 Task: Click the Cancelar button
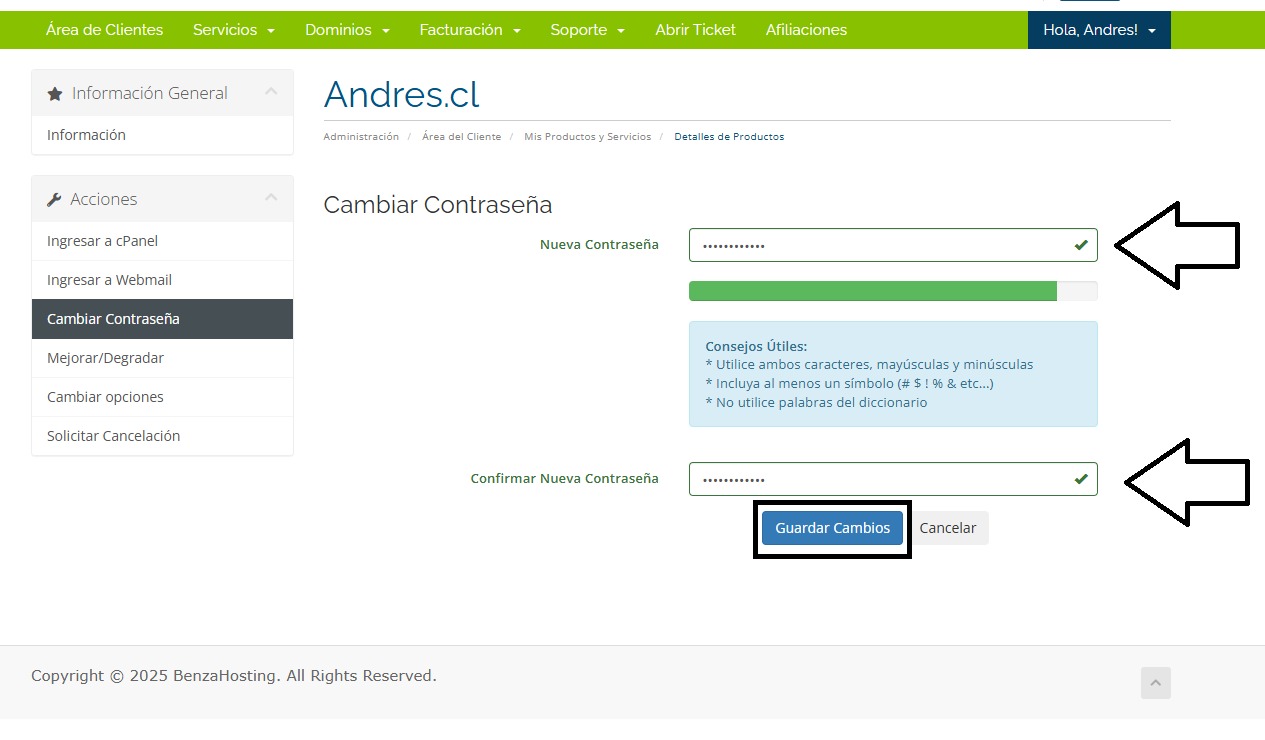tap(948, 528)
